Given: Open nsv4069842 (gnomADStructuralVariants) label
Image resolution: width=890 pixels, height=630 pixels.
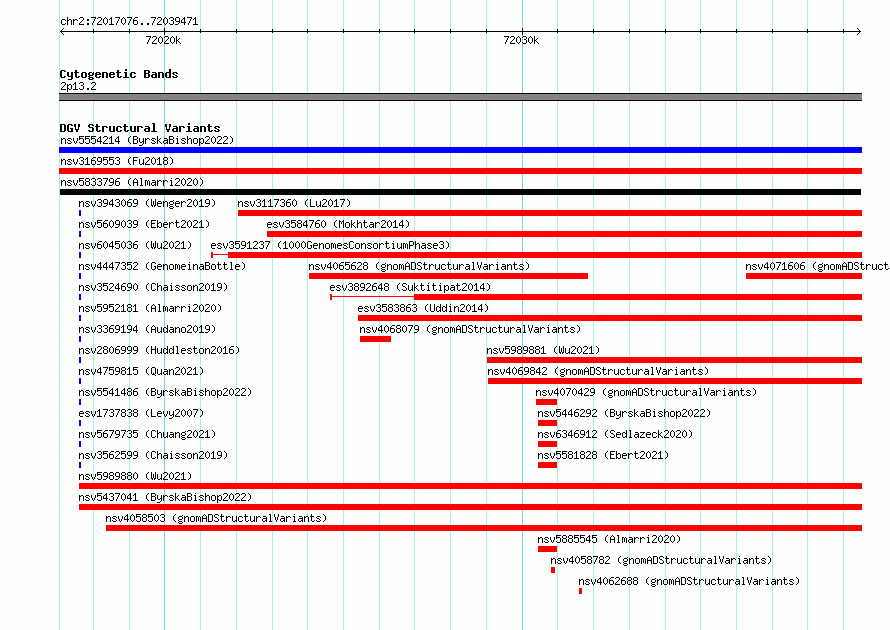Looking at the screenshot, I should [x=598, y=371].
